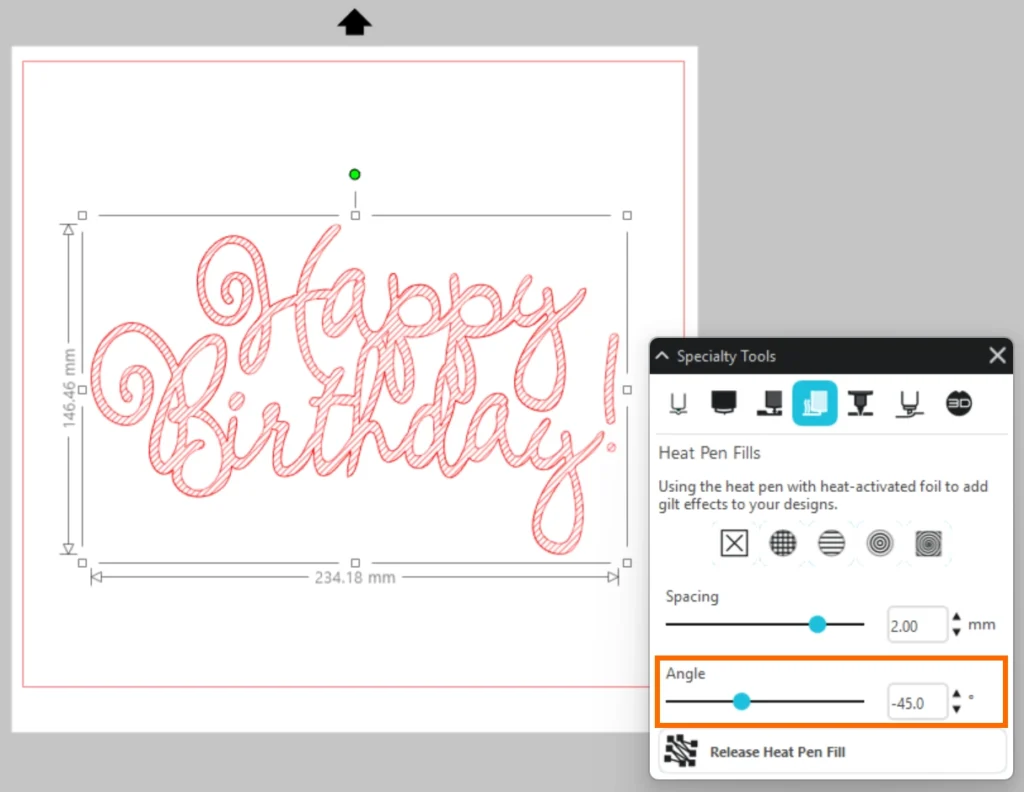The width and height of the screenshot is (1024, 792).
Task: Select the first blade tool icon in Specialty Tools
Action: 678,403
